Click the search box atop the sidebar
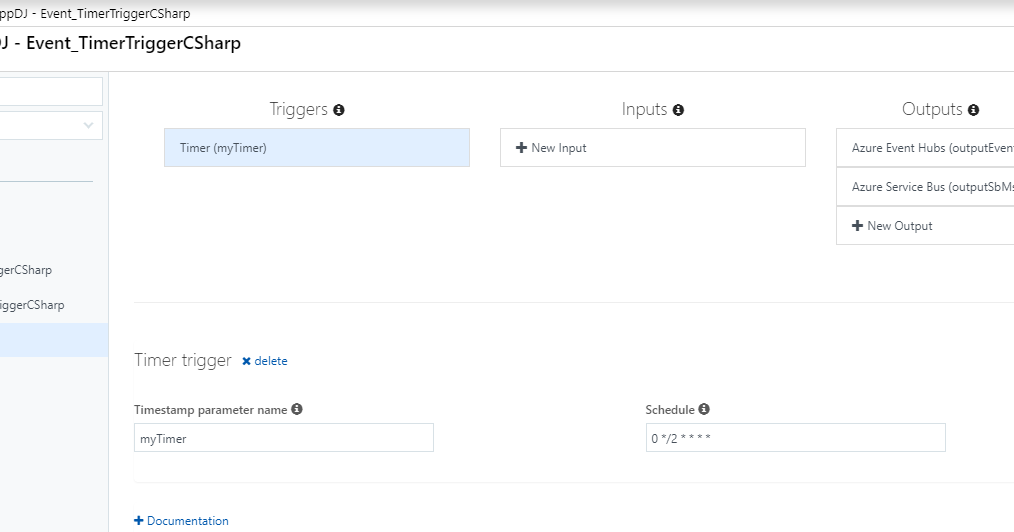Image resolution: width=1014 pixels, height=532 pixels. click(x=51, y=91)
